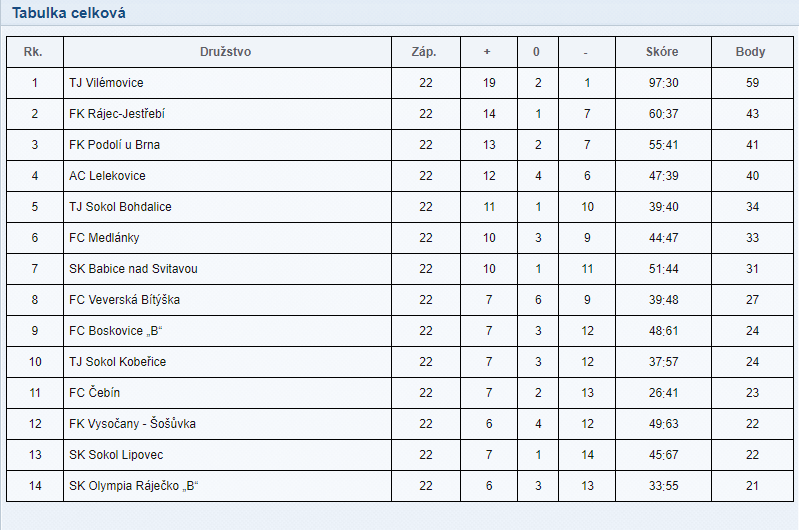Click SK Sokol Lipovec entry
Viewport: 799px width, 530px height.
(x=116, y=455)
